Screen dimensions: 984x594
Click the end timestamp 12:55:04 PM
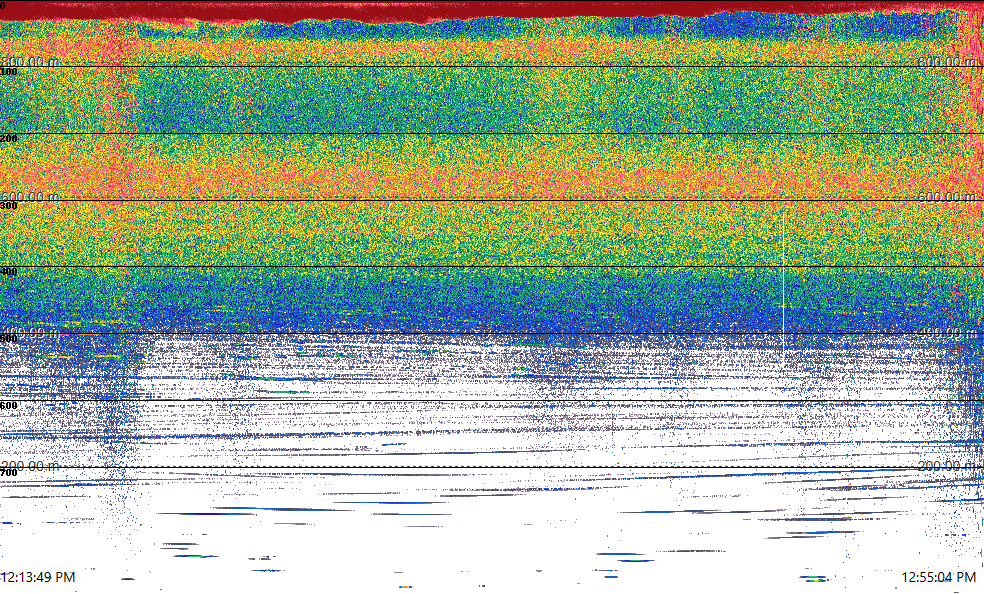(939, 577)
